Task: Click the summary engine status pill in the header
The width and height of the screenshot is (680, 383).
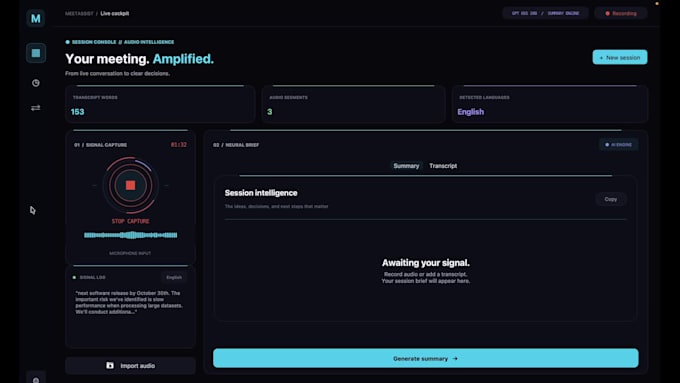Action: tap(545, 13)
